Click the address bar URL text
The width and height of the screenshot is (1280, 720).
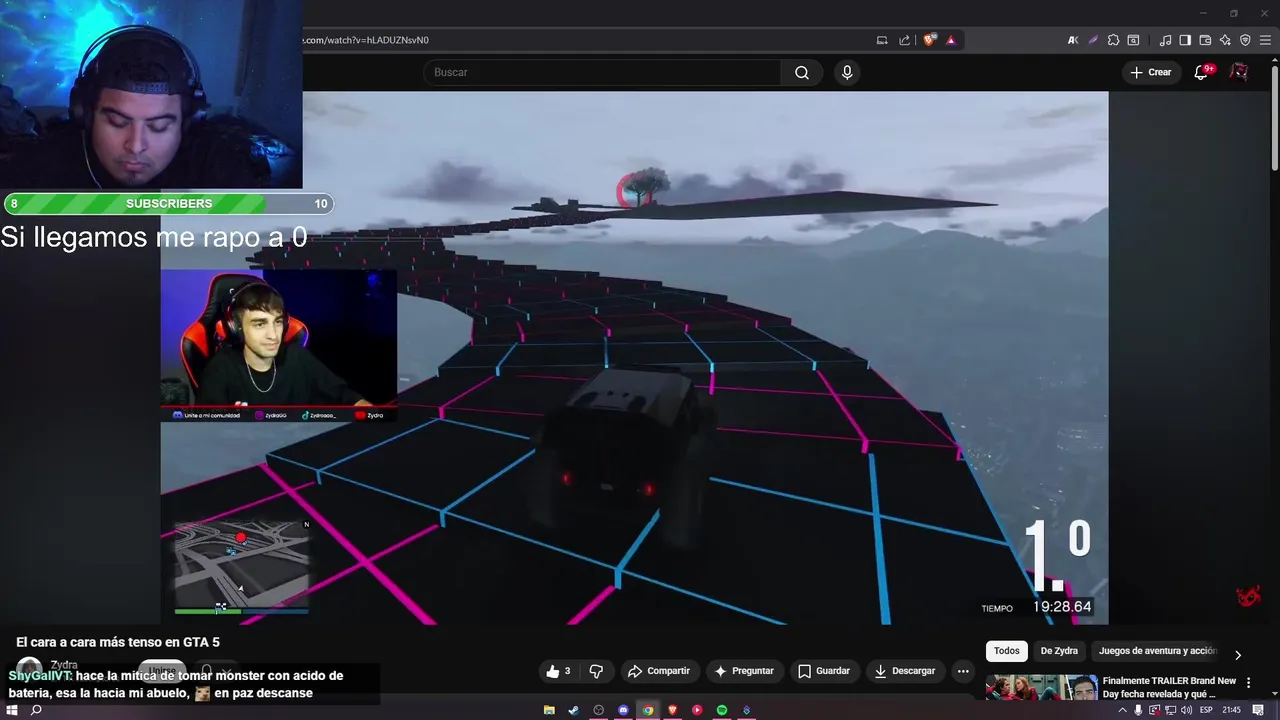(365, 40)
